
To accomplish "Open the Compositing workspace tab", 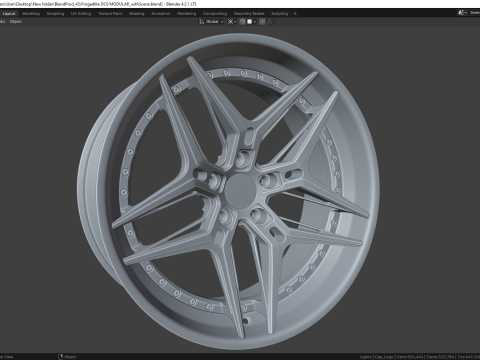I will pos(215,14).
